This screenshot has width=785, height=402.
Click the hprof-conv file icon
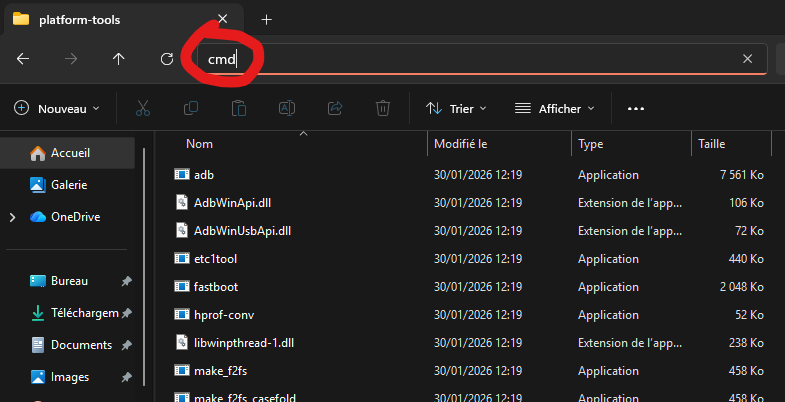click(x=181, y=314)
